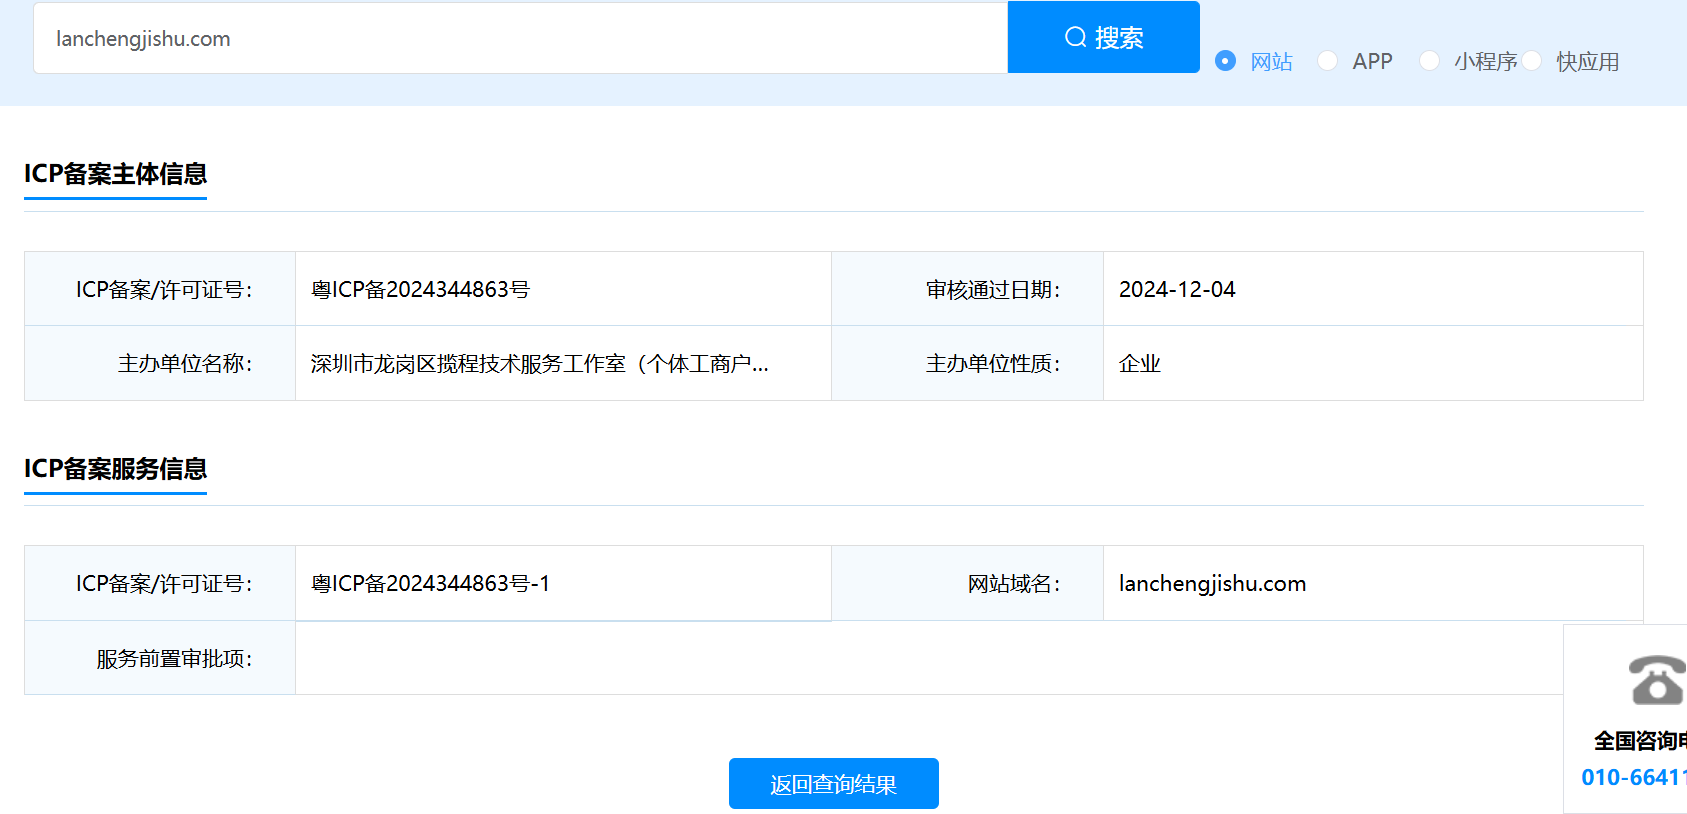Click the 审核通过日期 label cell
1687x814 pixels.
[967, 289]
